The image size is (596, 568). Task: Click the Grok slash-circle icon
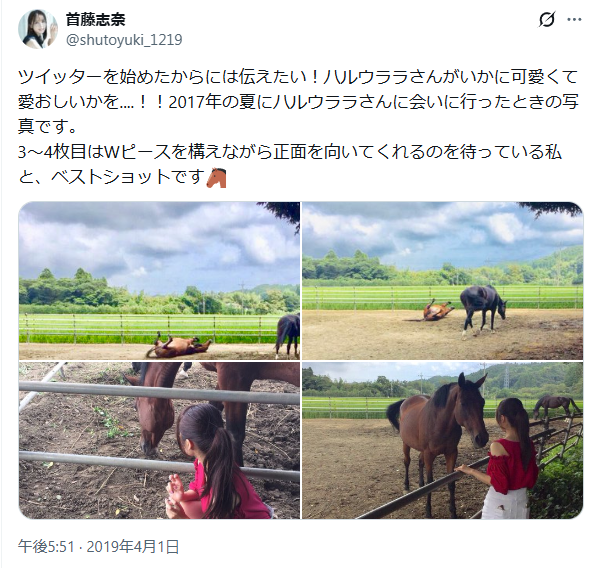[547, 19]
